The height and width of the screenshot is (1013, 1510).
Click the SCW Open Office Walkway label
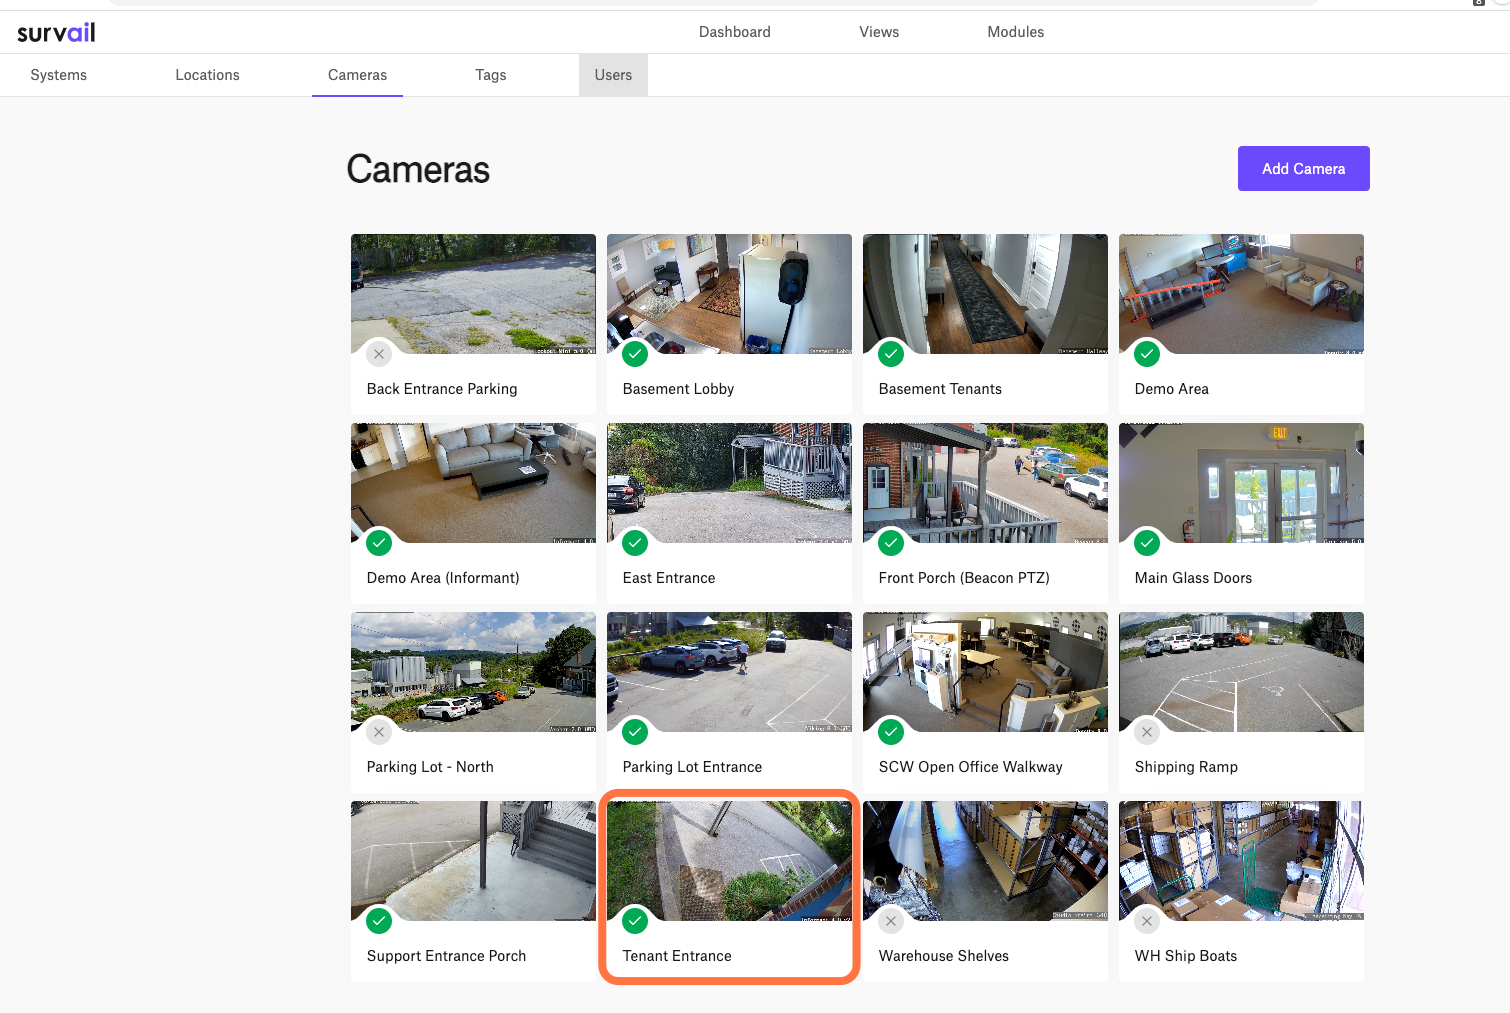pyautogui.click(x=970, y=767)
